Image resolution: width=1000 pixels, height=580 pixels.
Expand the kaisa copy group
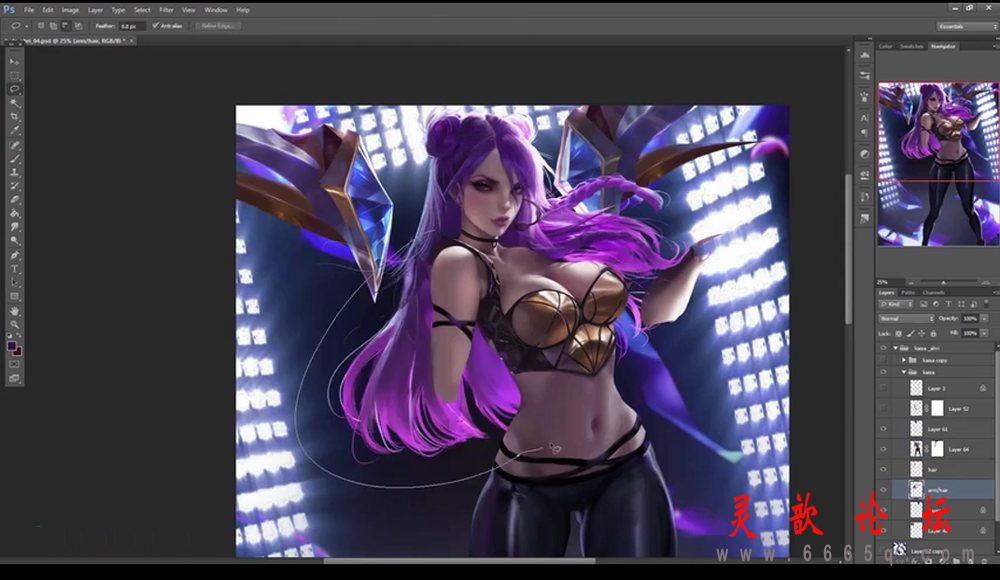(904, 360)
